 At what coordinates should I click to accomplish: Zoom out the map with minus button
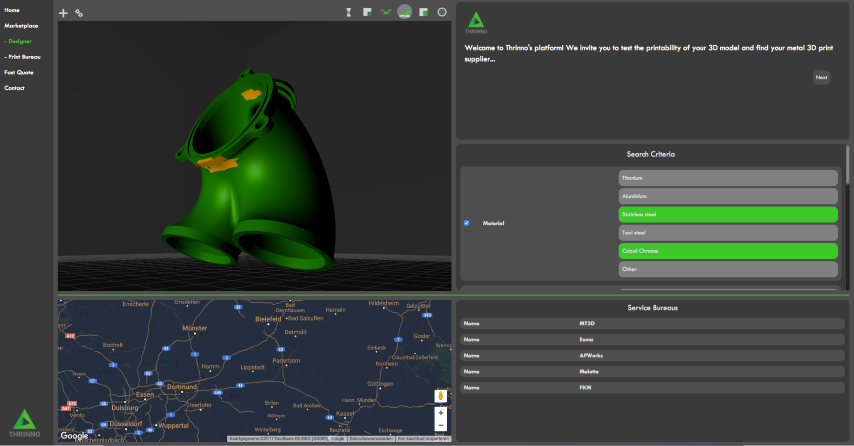coord(440,425)
